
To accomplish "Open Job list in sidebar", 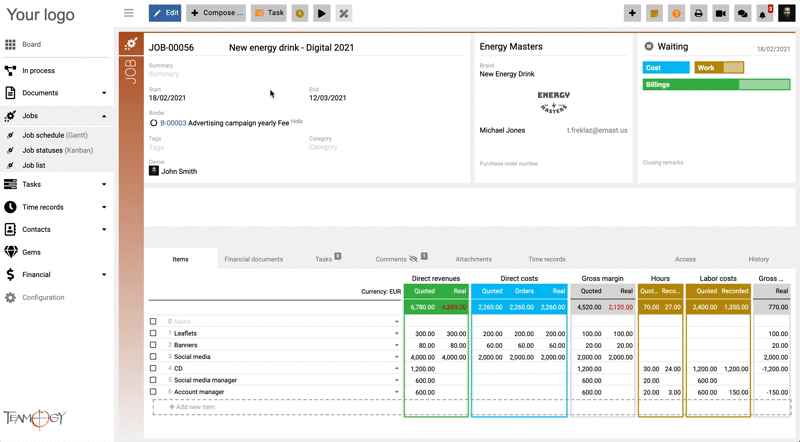I will click(34, 165).
